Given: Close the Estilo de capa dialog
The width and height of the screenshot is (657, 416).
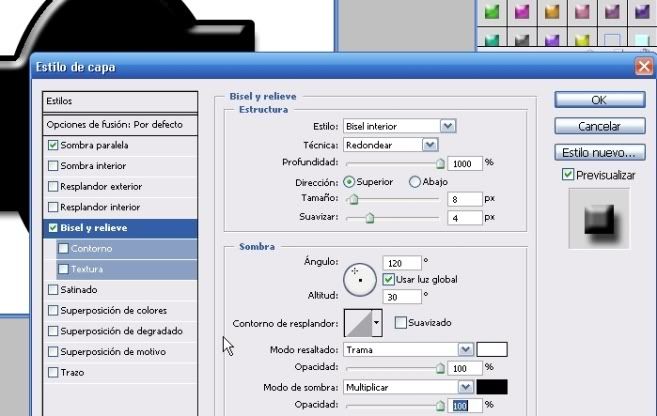Looking at the screenshot, I should tap(644, 66).
